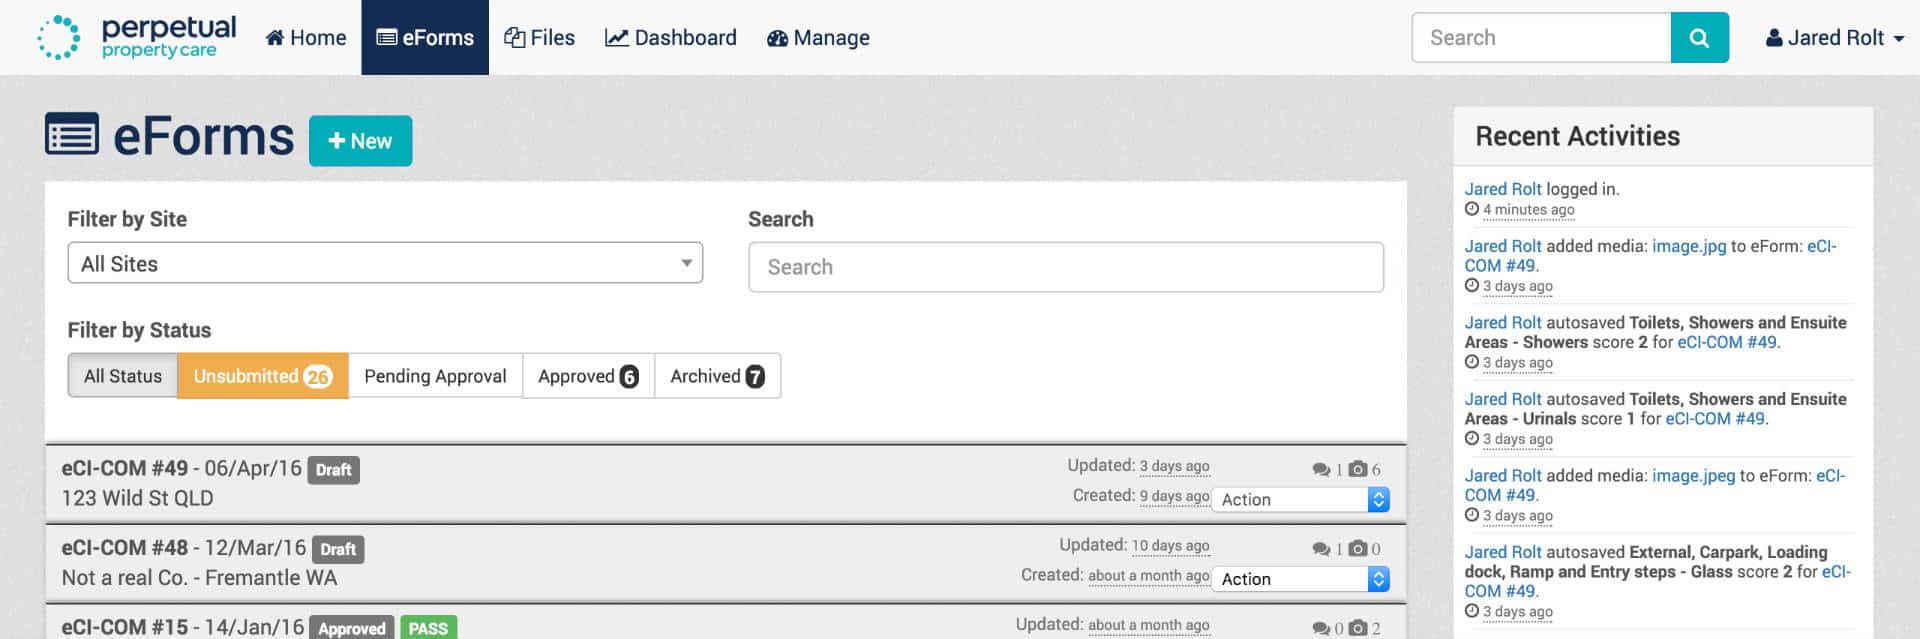Screen dimensions: 1920x639
Task: Open the eForms navigation item
Action: pos(425,38)
